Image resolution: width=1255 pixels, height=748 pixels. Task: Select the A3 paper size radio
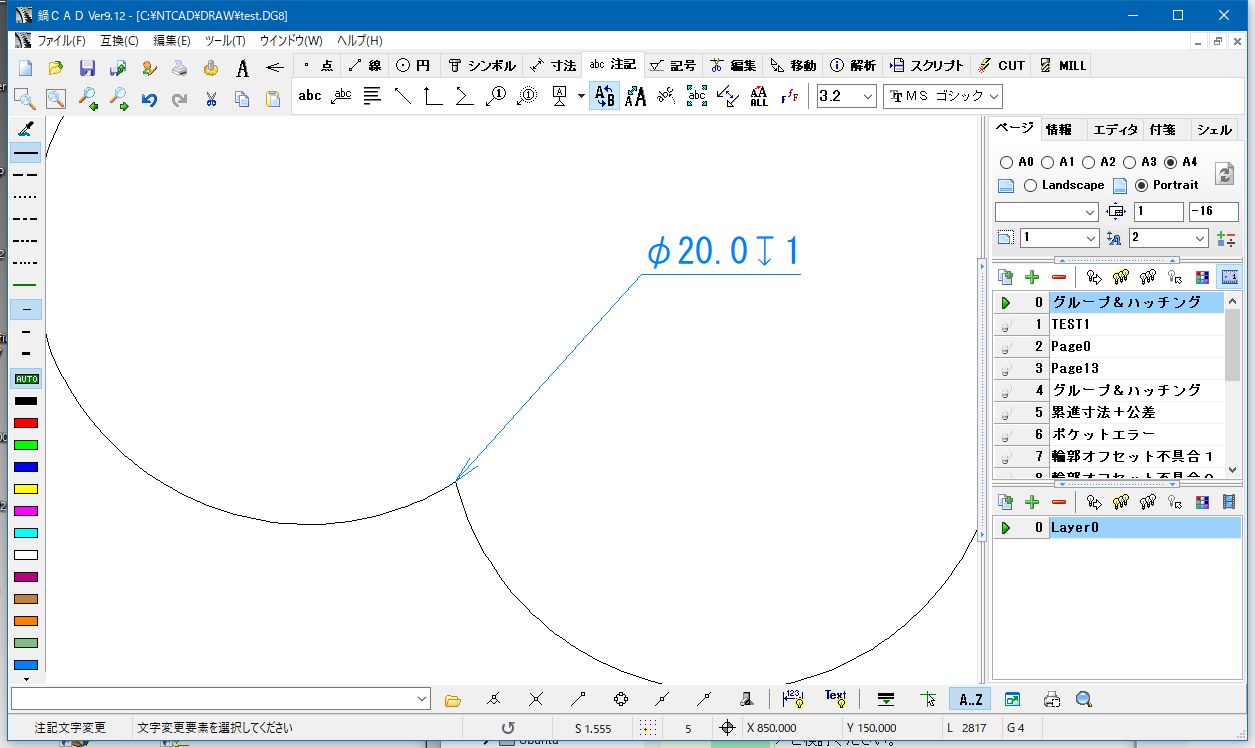(x=1129, y=162)
